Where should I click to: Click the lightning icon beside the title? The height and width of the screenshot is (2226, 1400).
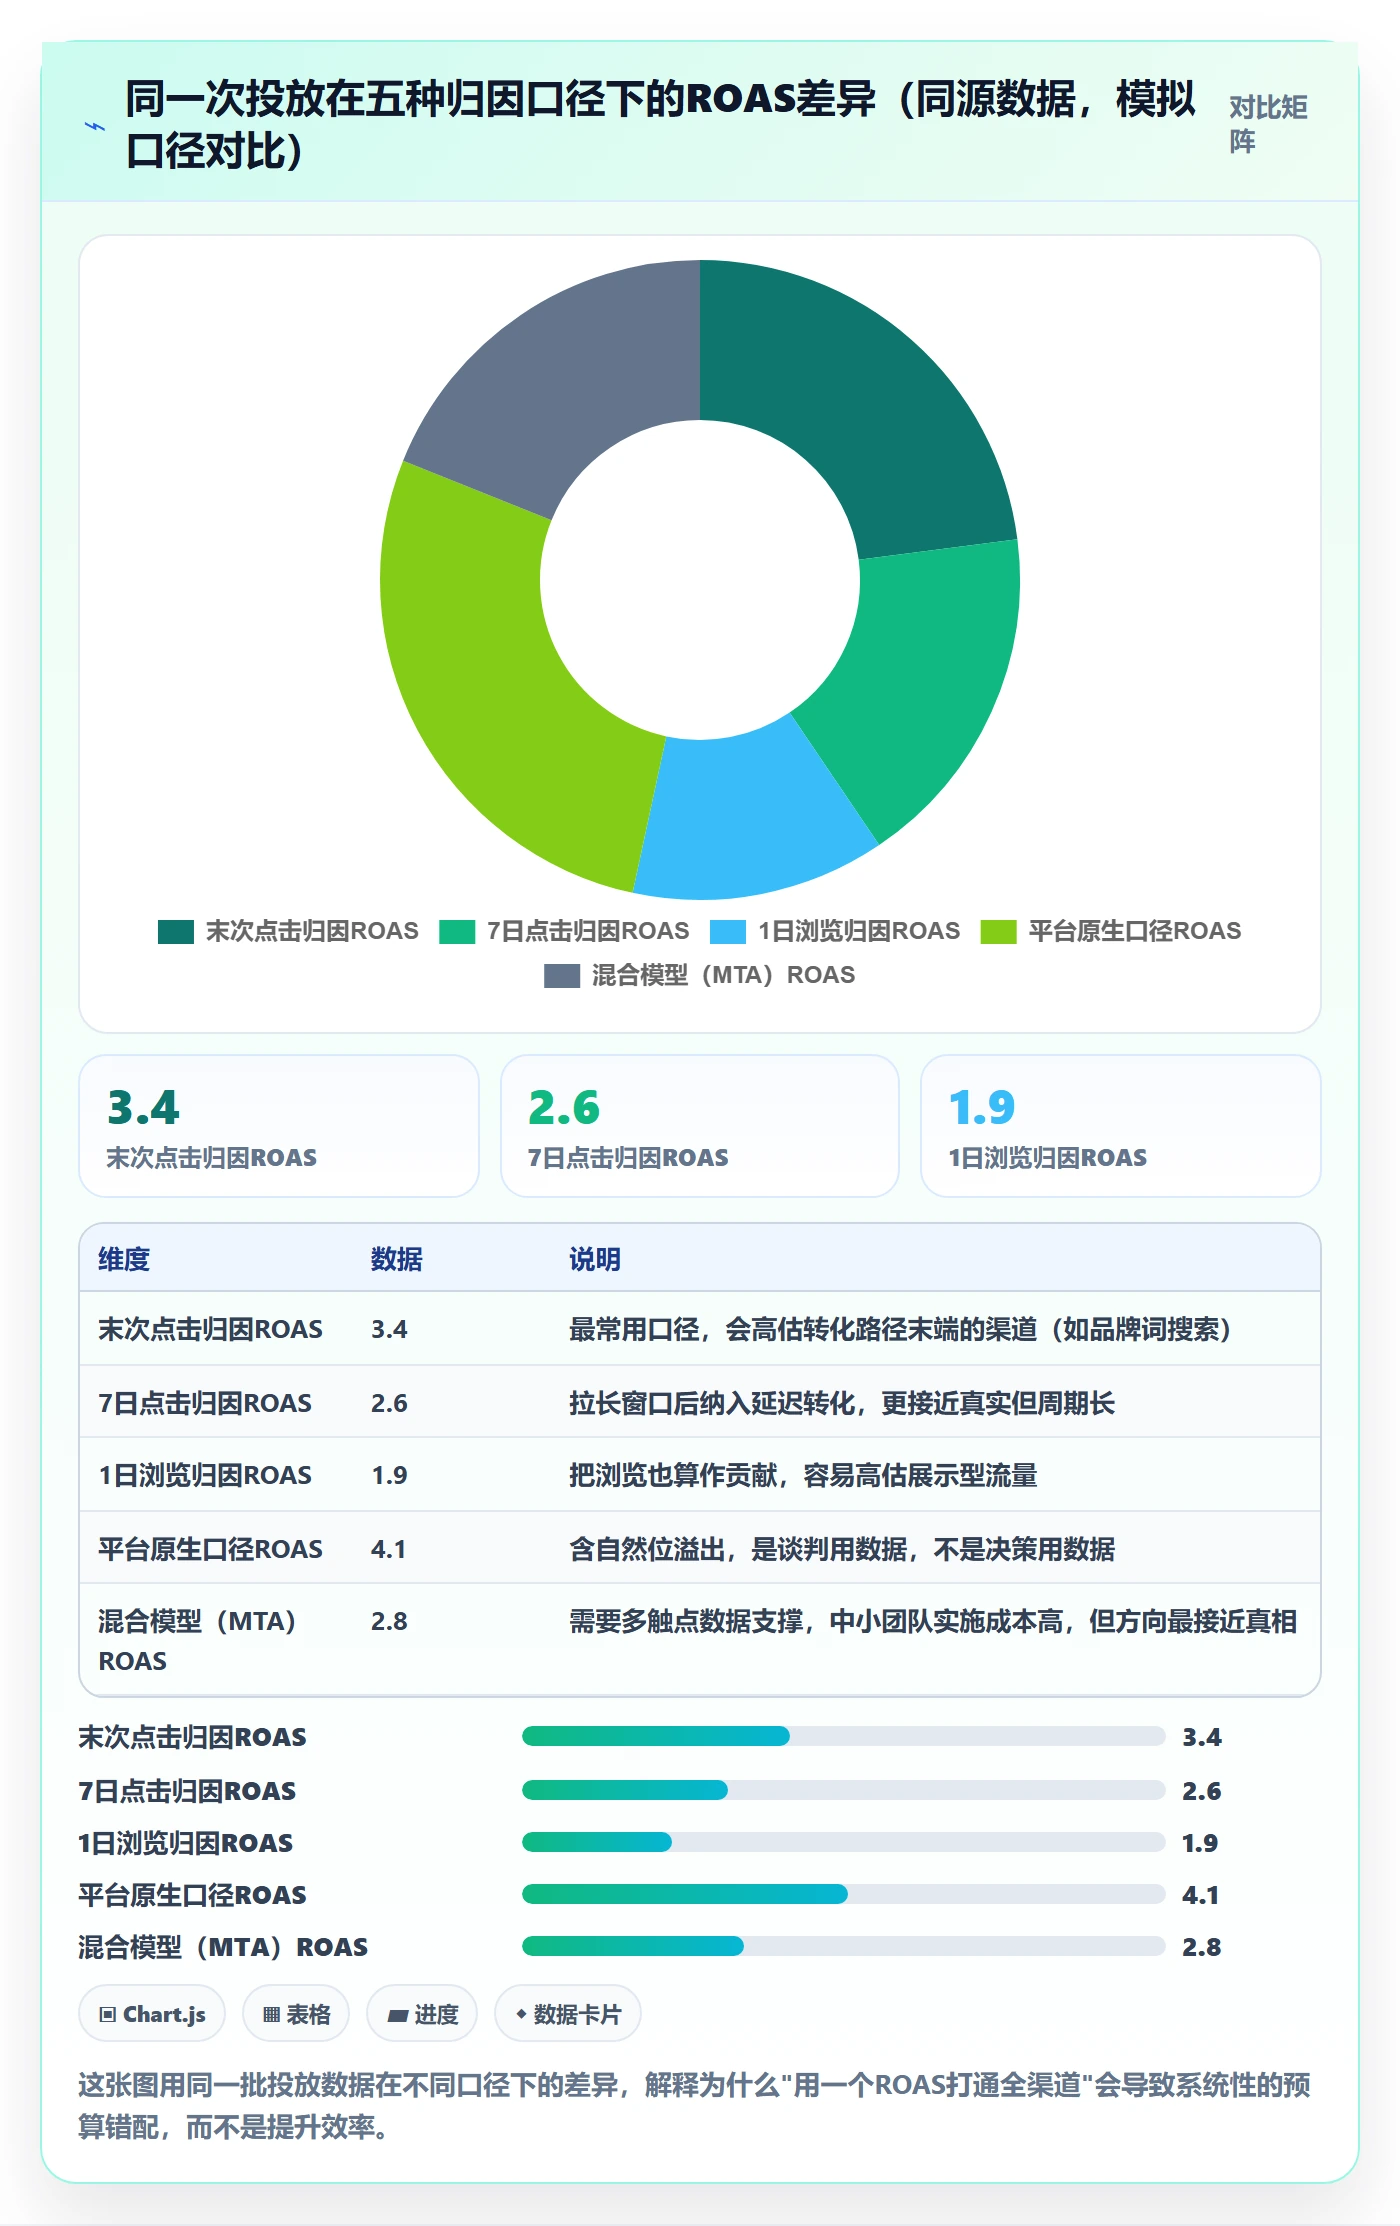95,126
